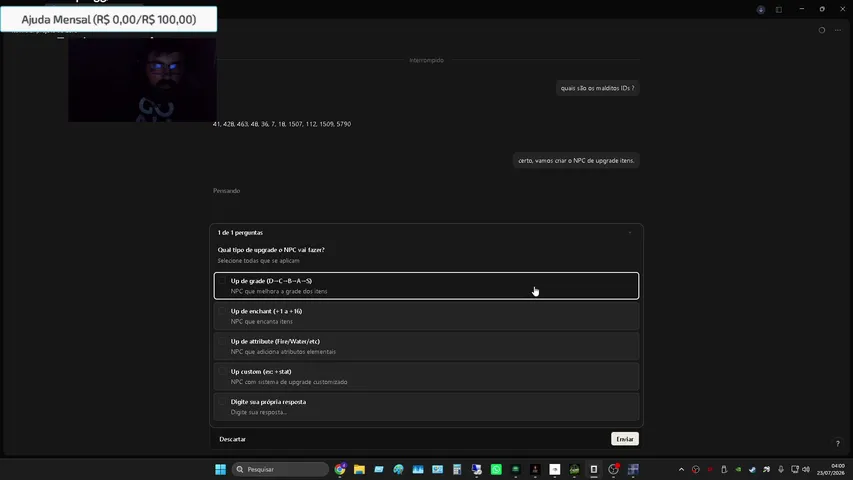
Task: Select the "quais são os malditos IDs ?" message
Action: tap(597, 88)
